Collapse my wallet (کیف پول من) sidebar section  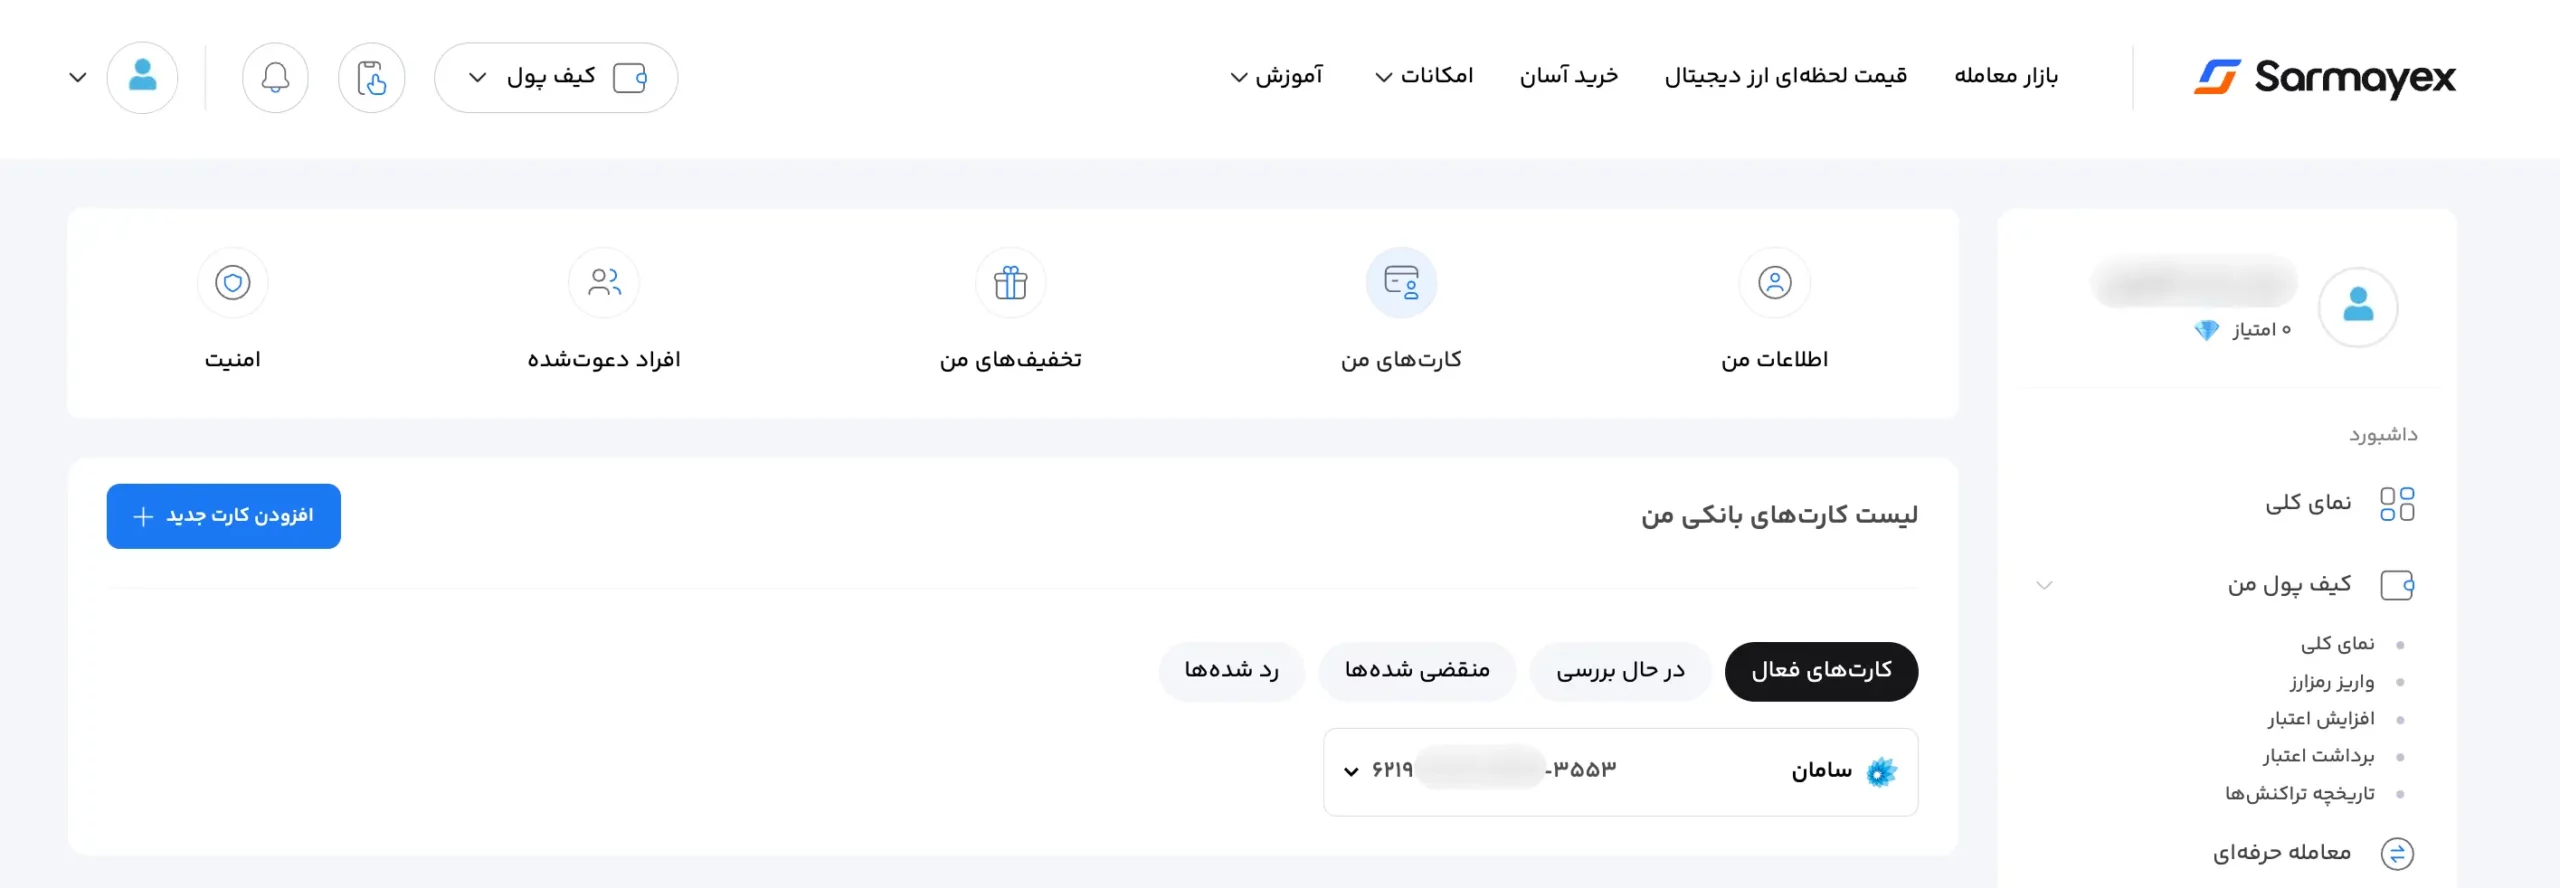[2044, 585]
